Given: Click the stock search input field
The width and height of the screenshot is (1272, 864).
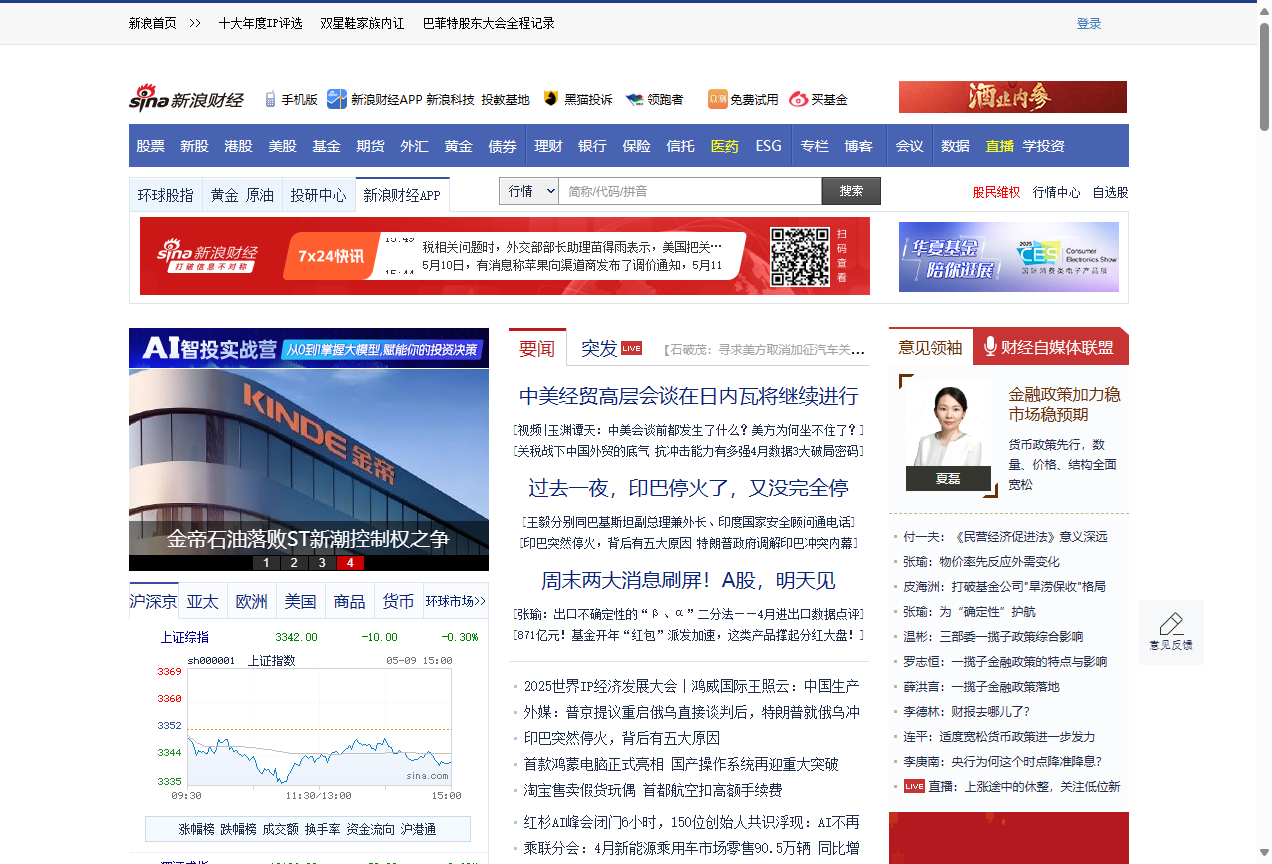Looking at the screenshot, I should click(x=689, y=191).
